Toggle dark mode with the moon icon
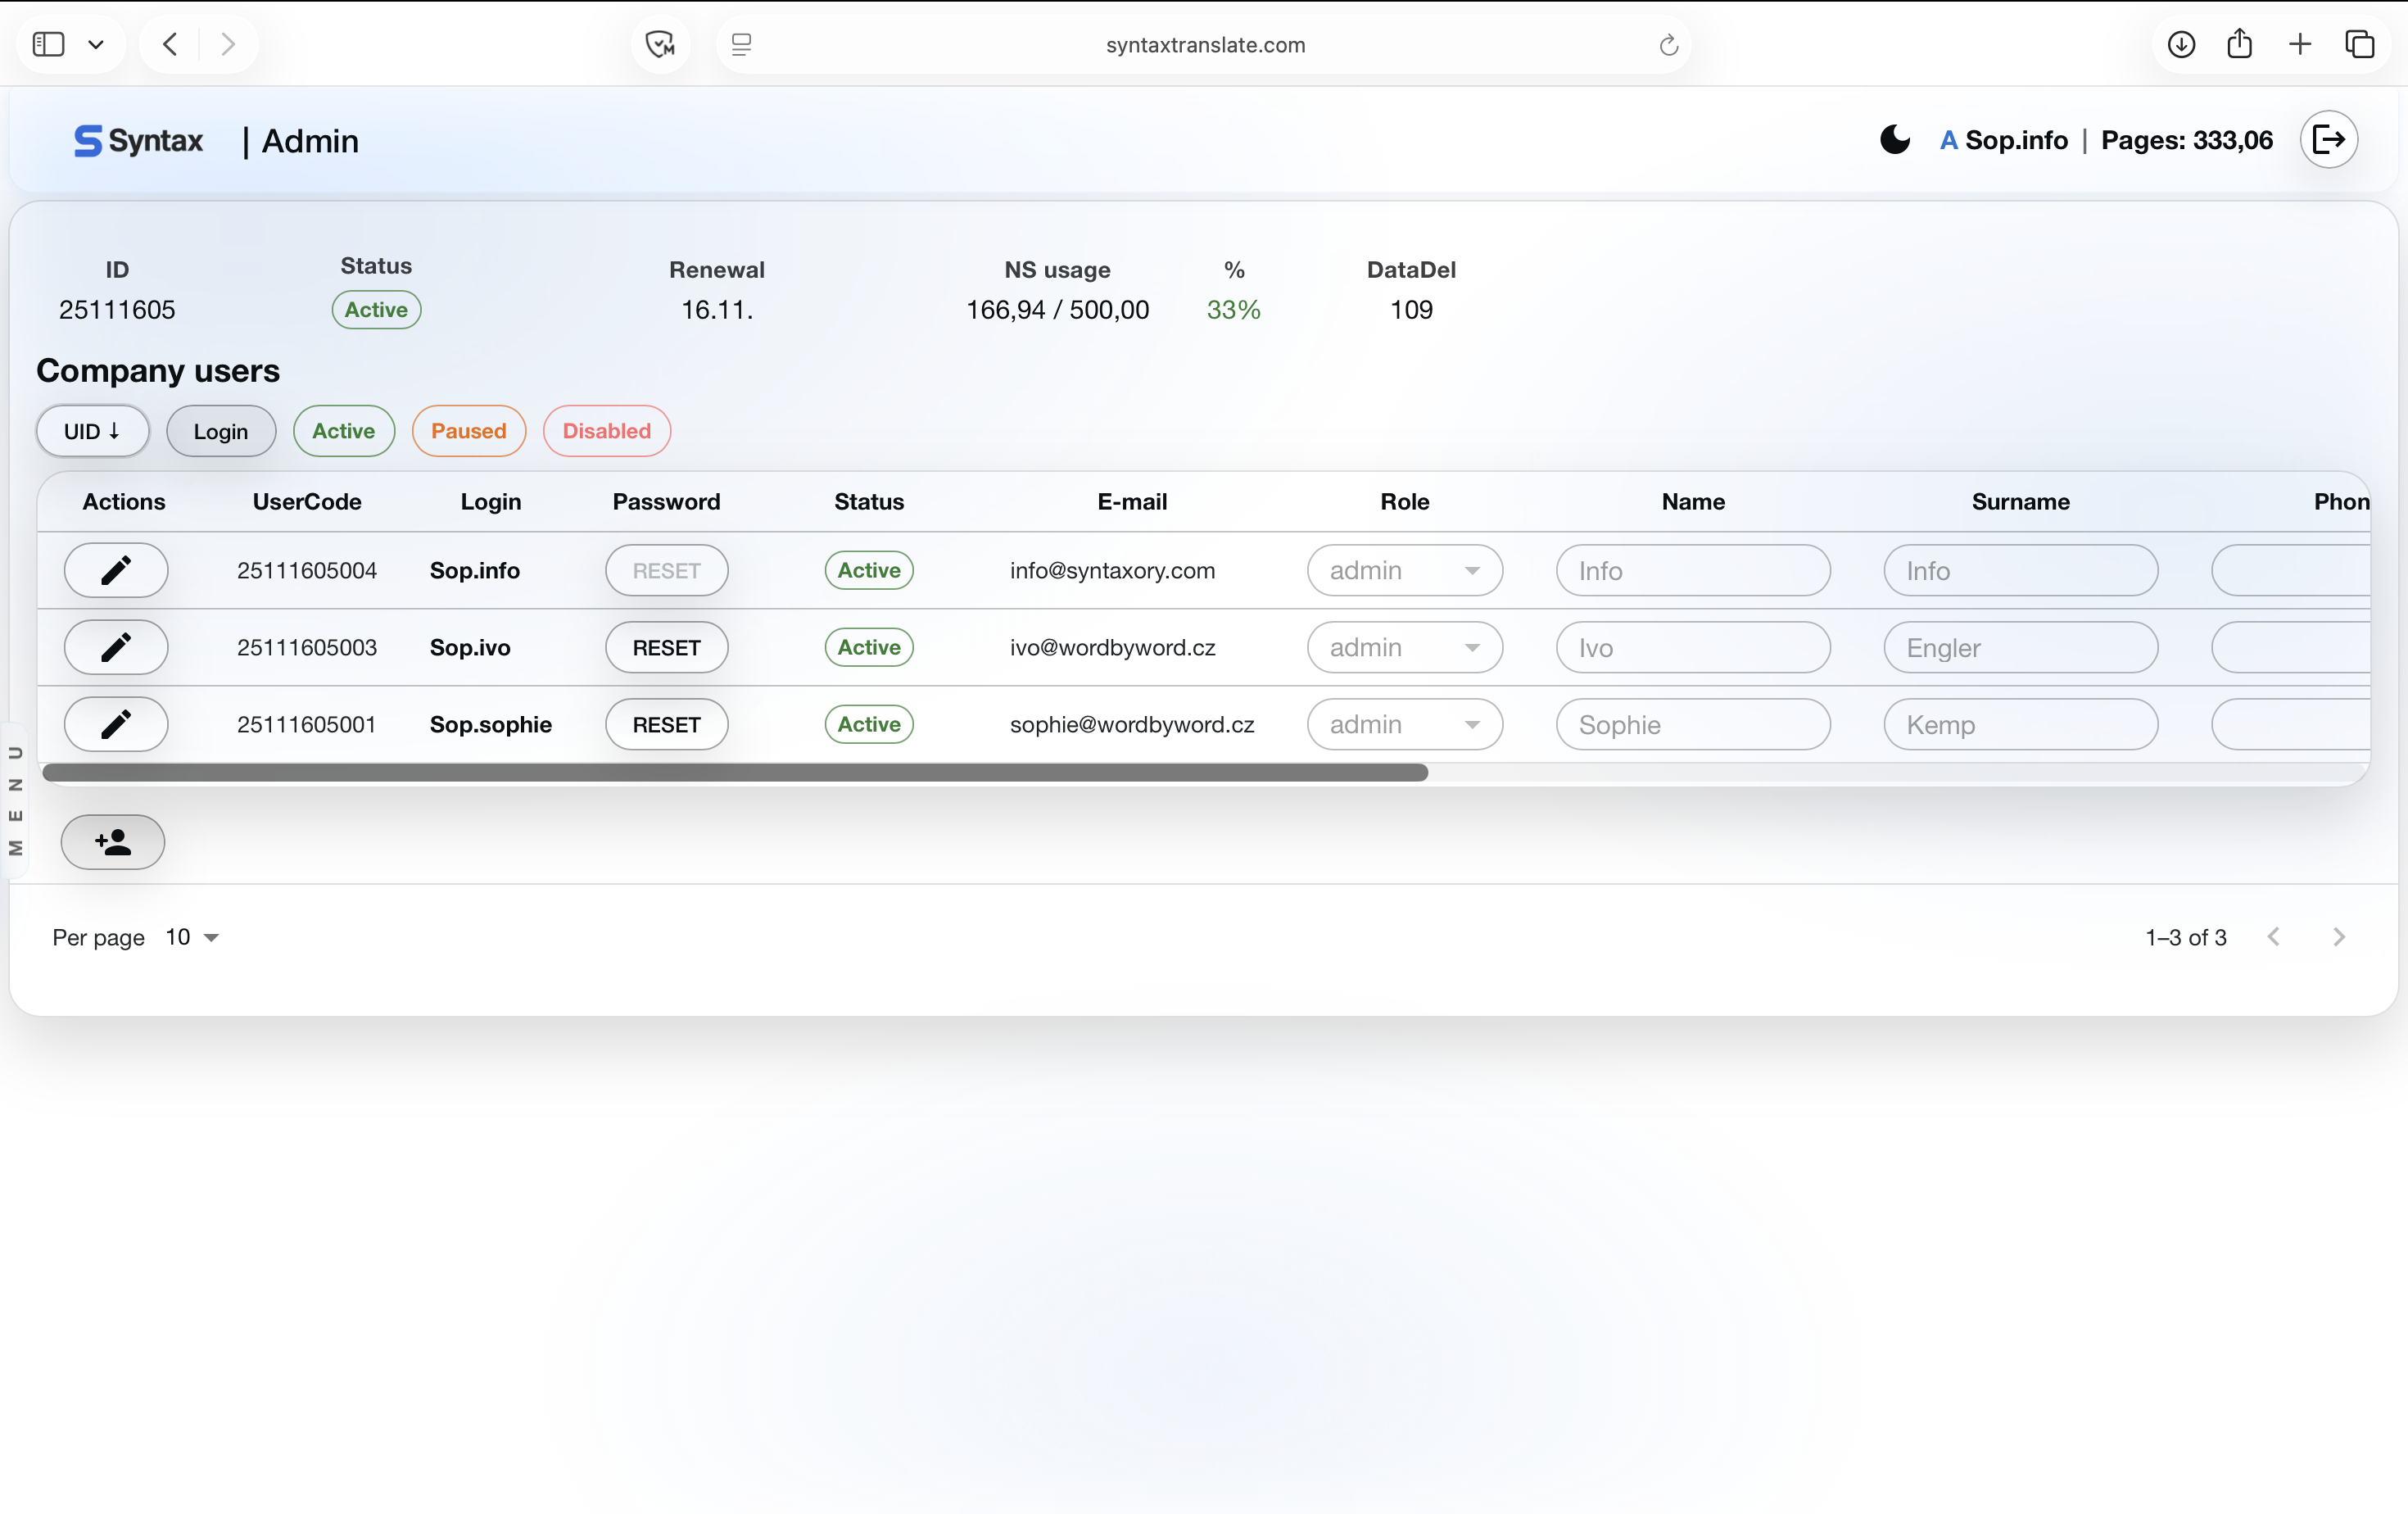 [1895, 140]
